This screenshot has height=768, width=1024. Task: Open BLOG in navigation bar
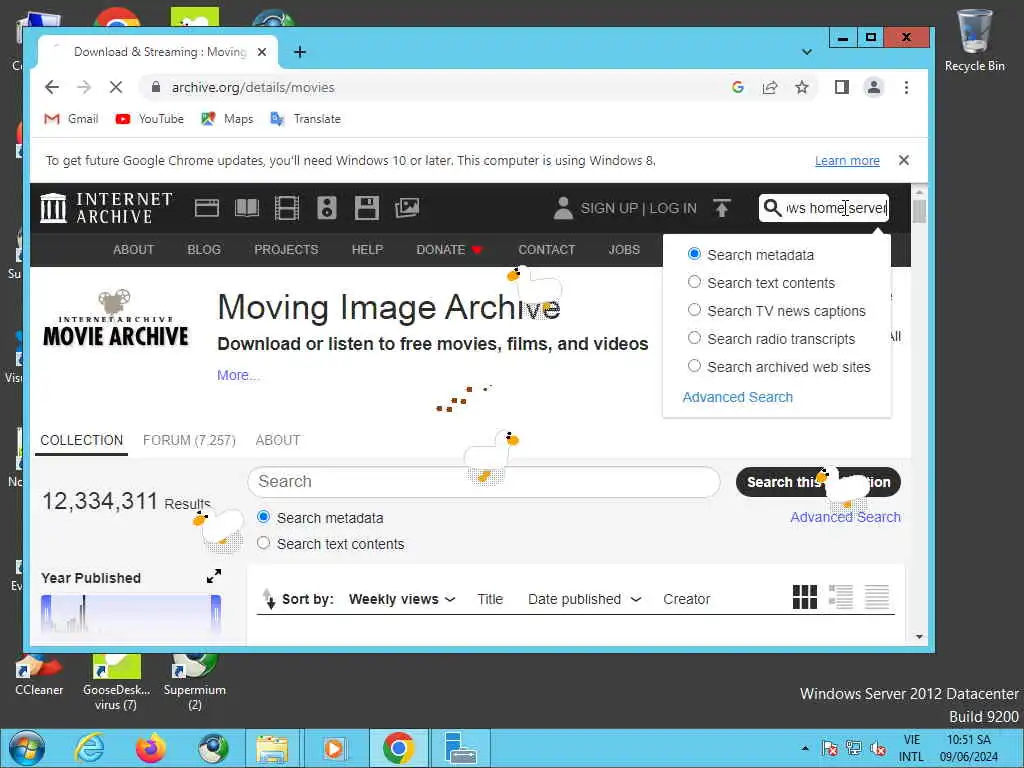[x=204, y=249]
